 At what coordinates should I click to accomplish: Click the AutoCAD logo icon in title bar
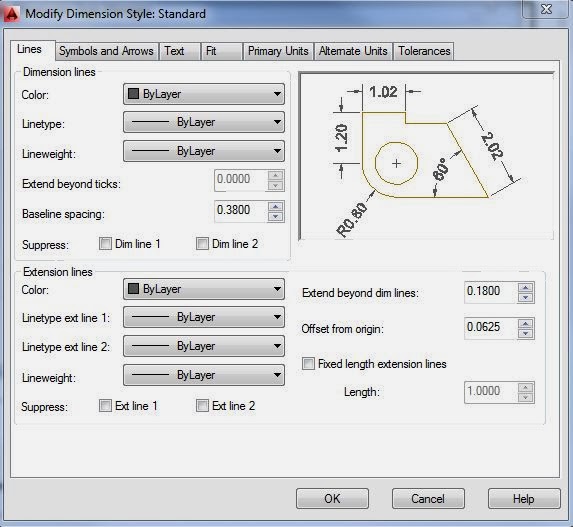point(11,14)
